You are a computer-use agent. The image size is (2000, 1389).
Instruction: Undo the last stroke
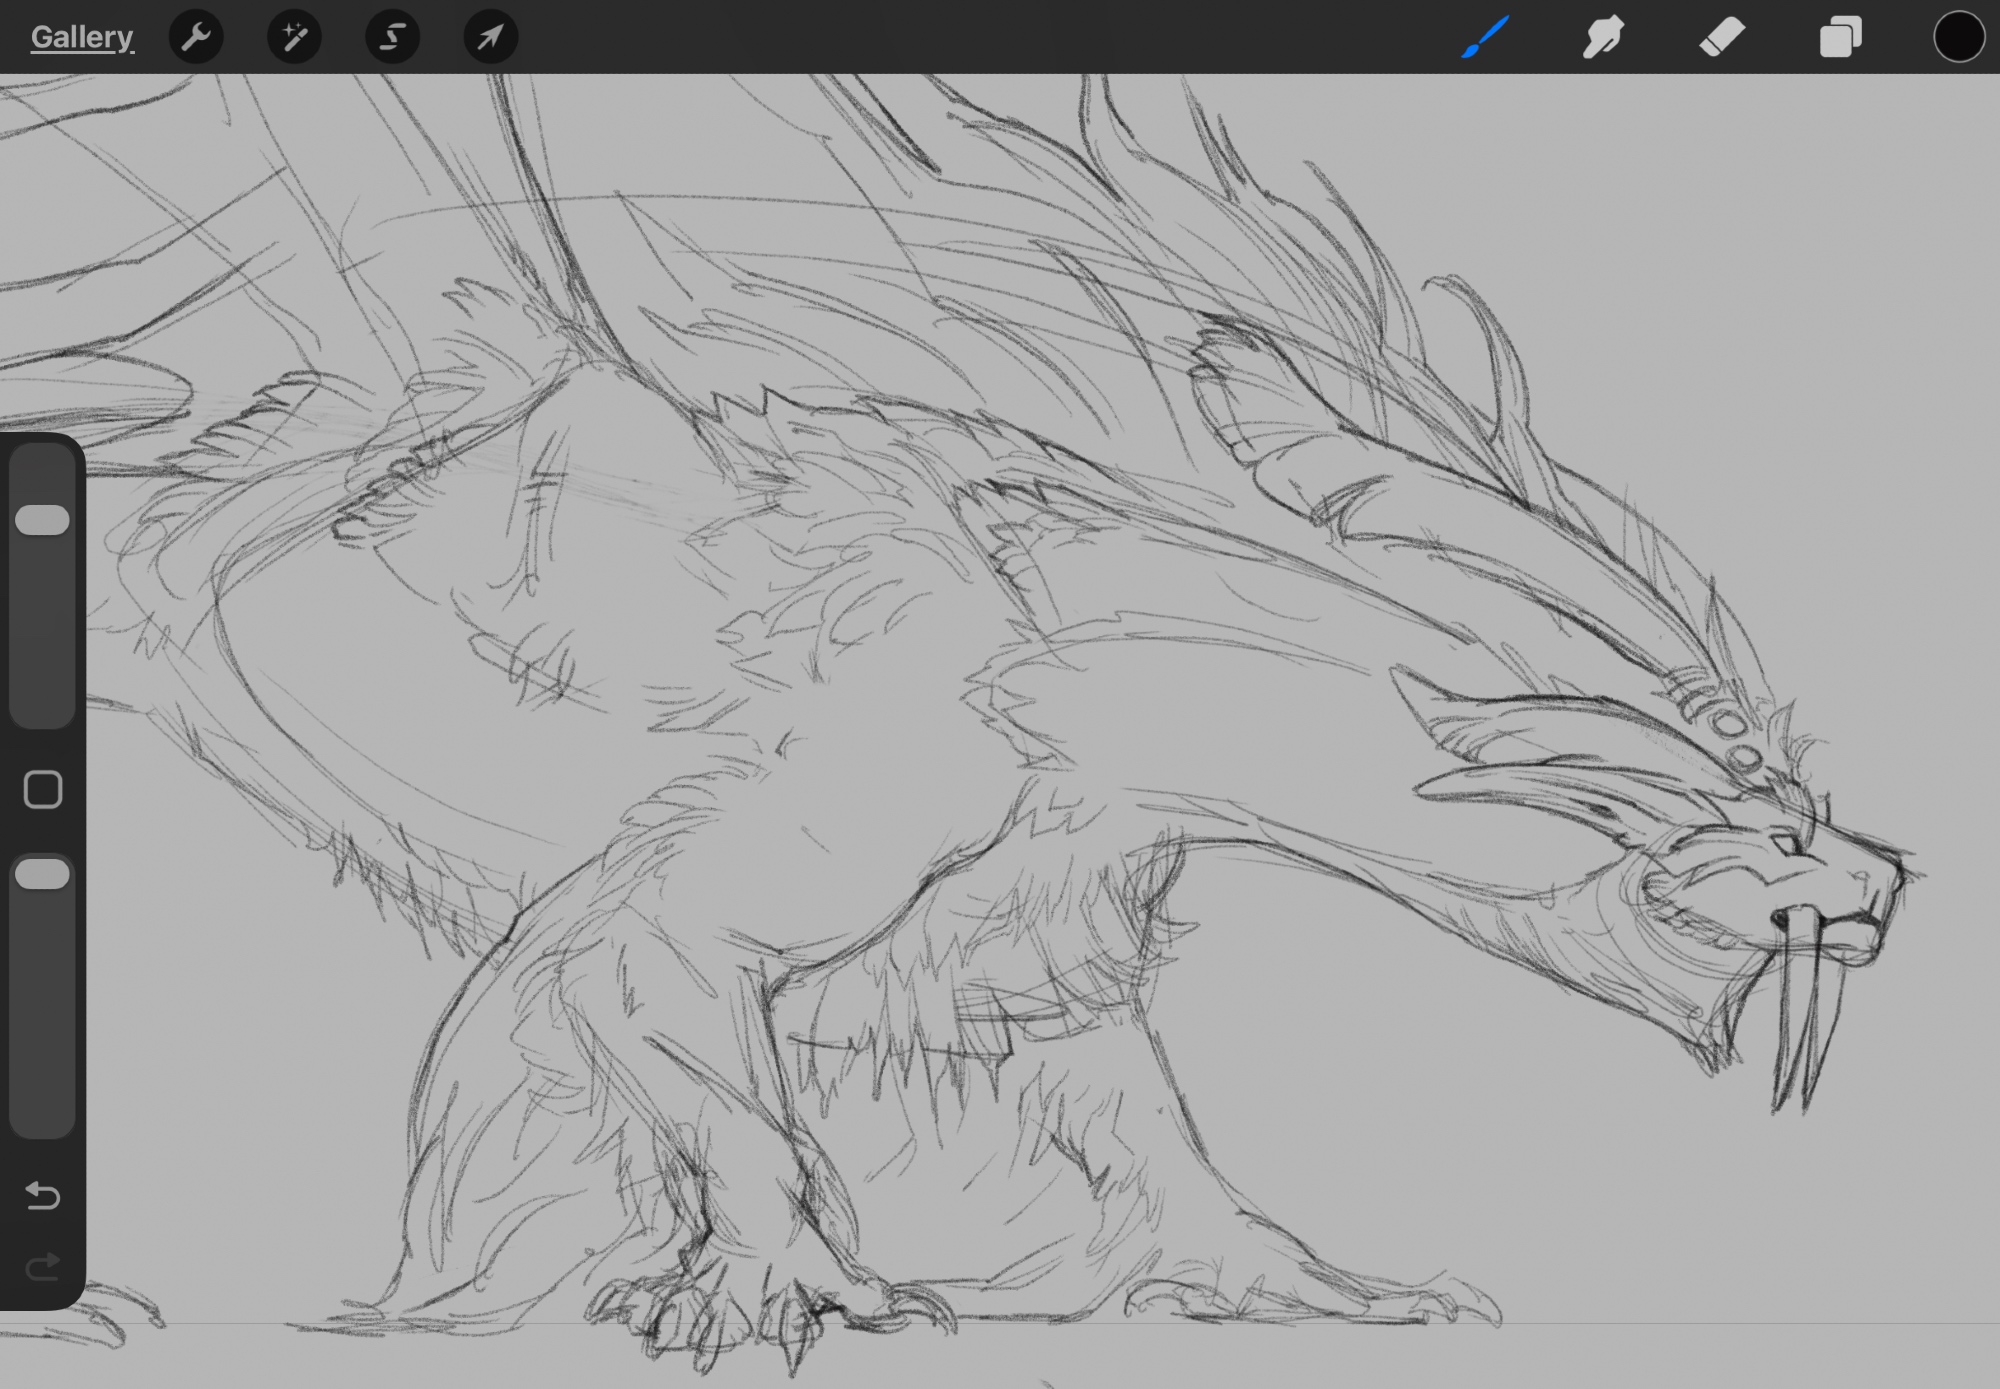coord(42,1195)
